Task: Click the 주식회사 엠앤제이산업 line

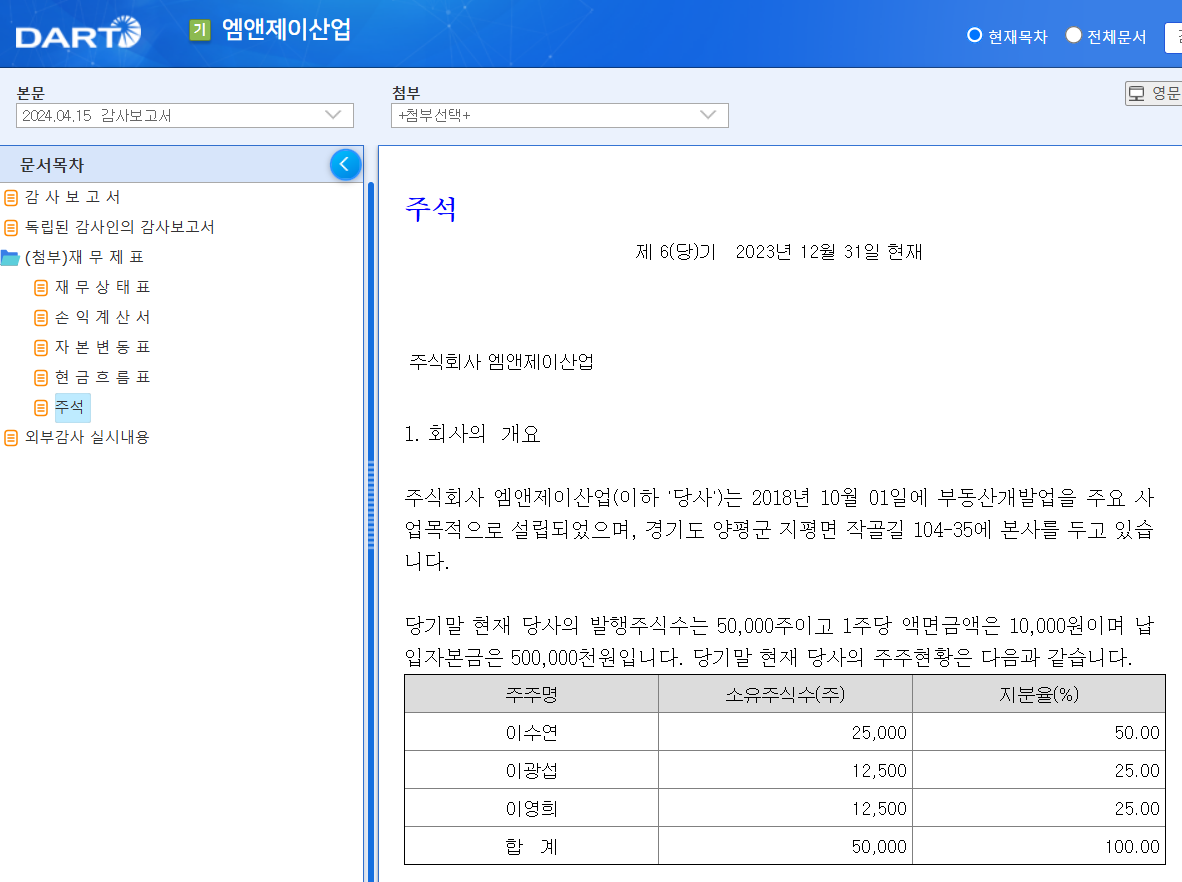Action: (x=501, y=362)
